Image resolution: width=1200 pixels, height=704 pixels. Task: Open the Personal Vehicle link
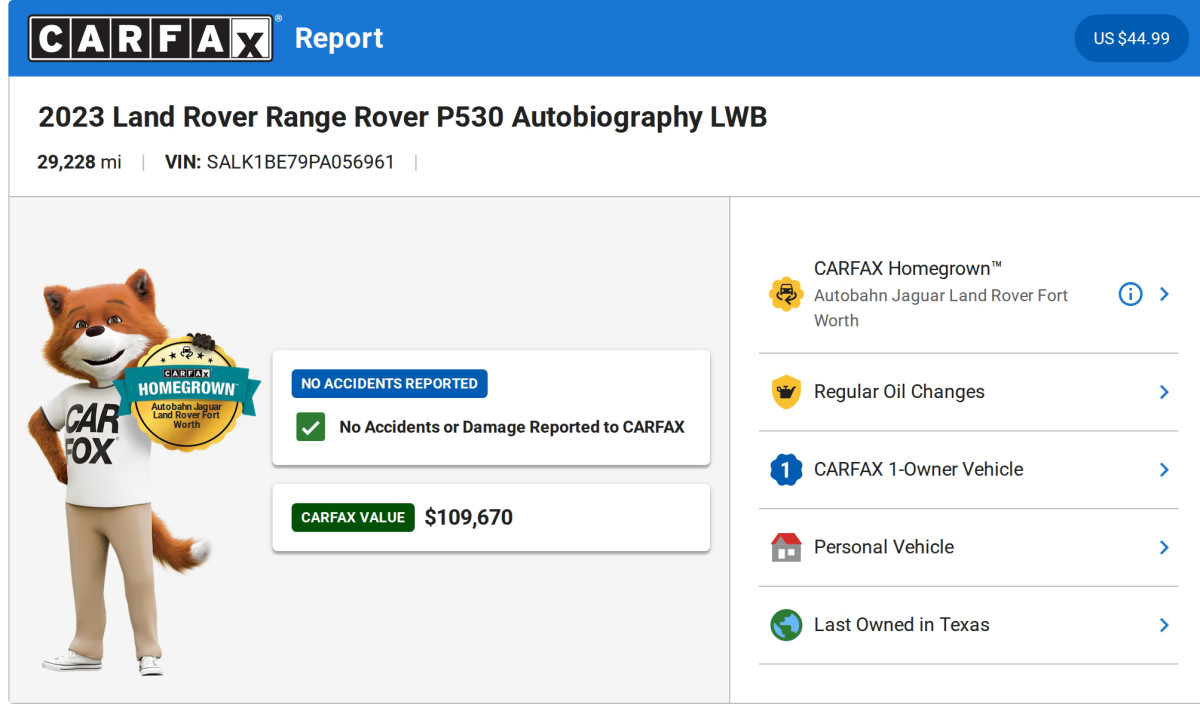click(884, 547)
